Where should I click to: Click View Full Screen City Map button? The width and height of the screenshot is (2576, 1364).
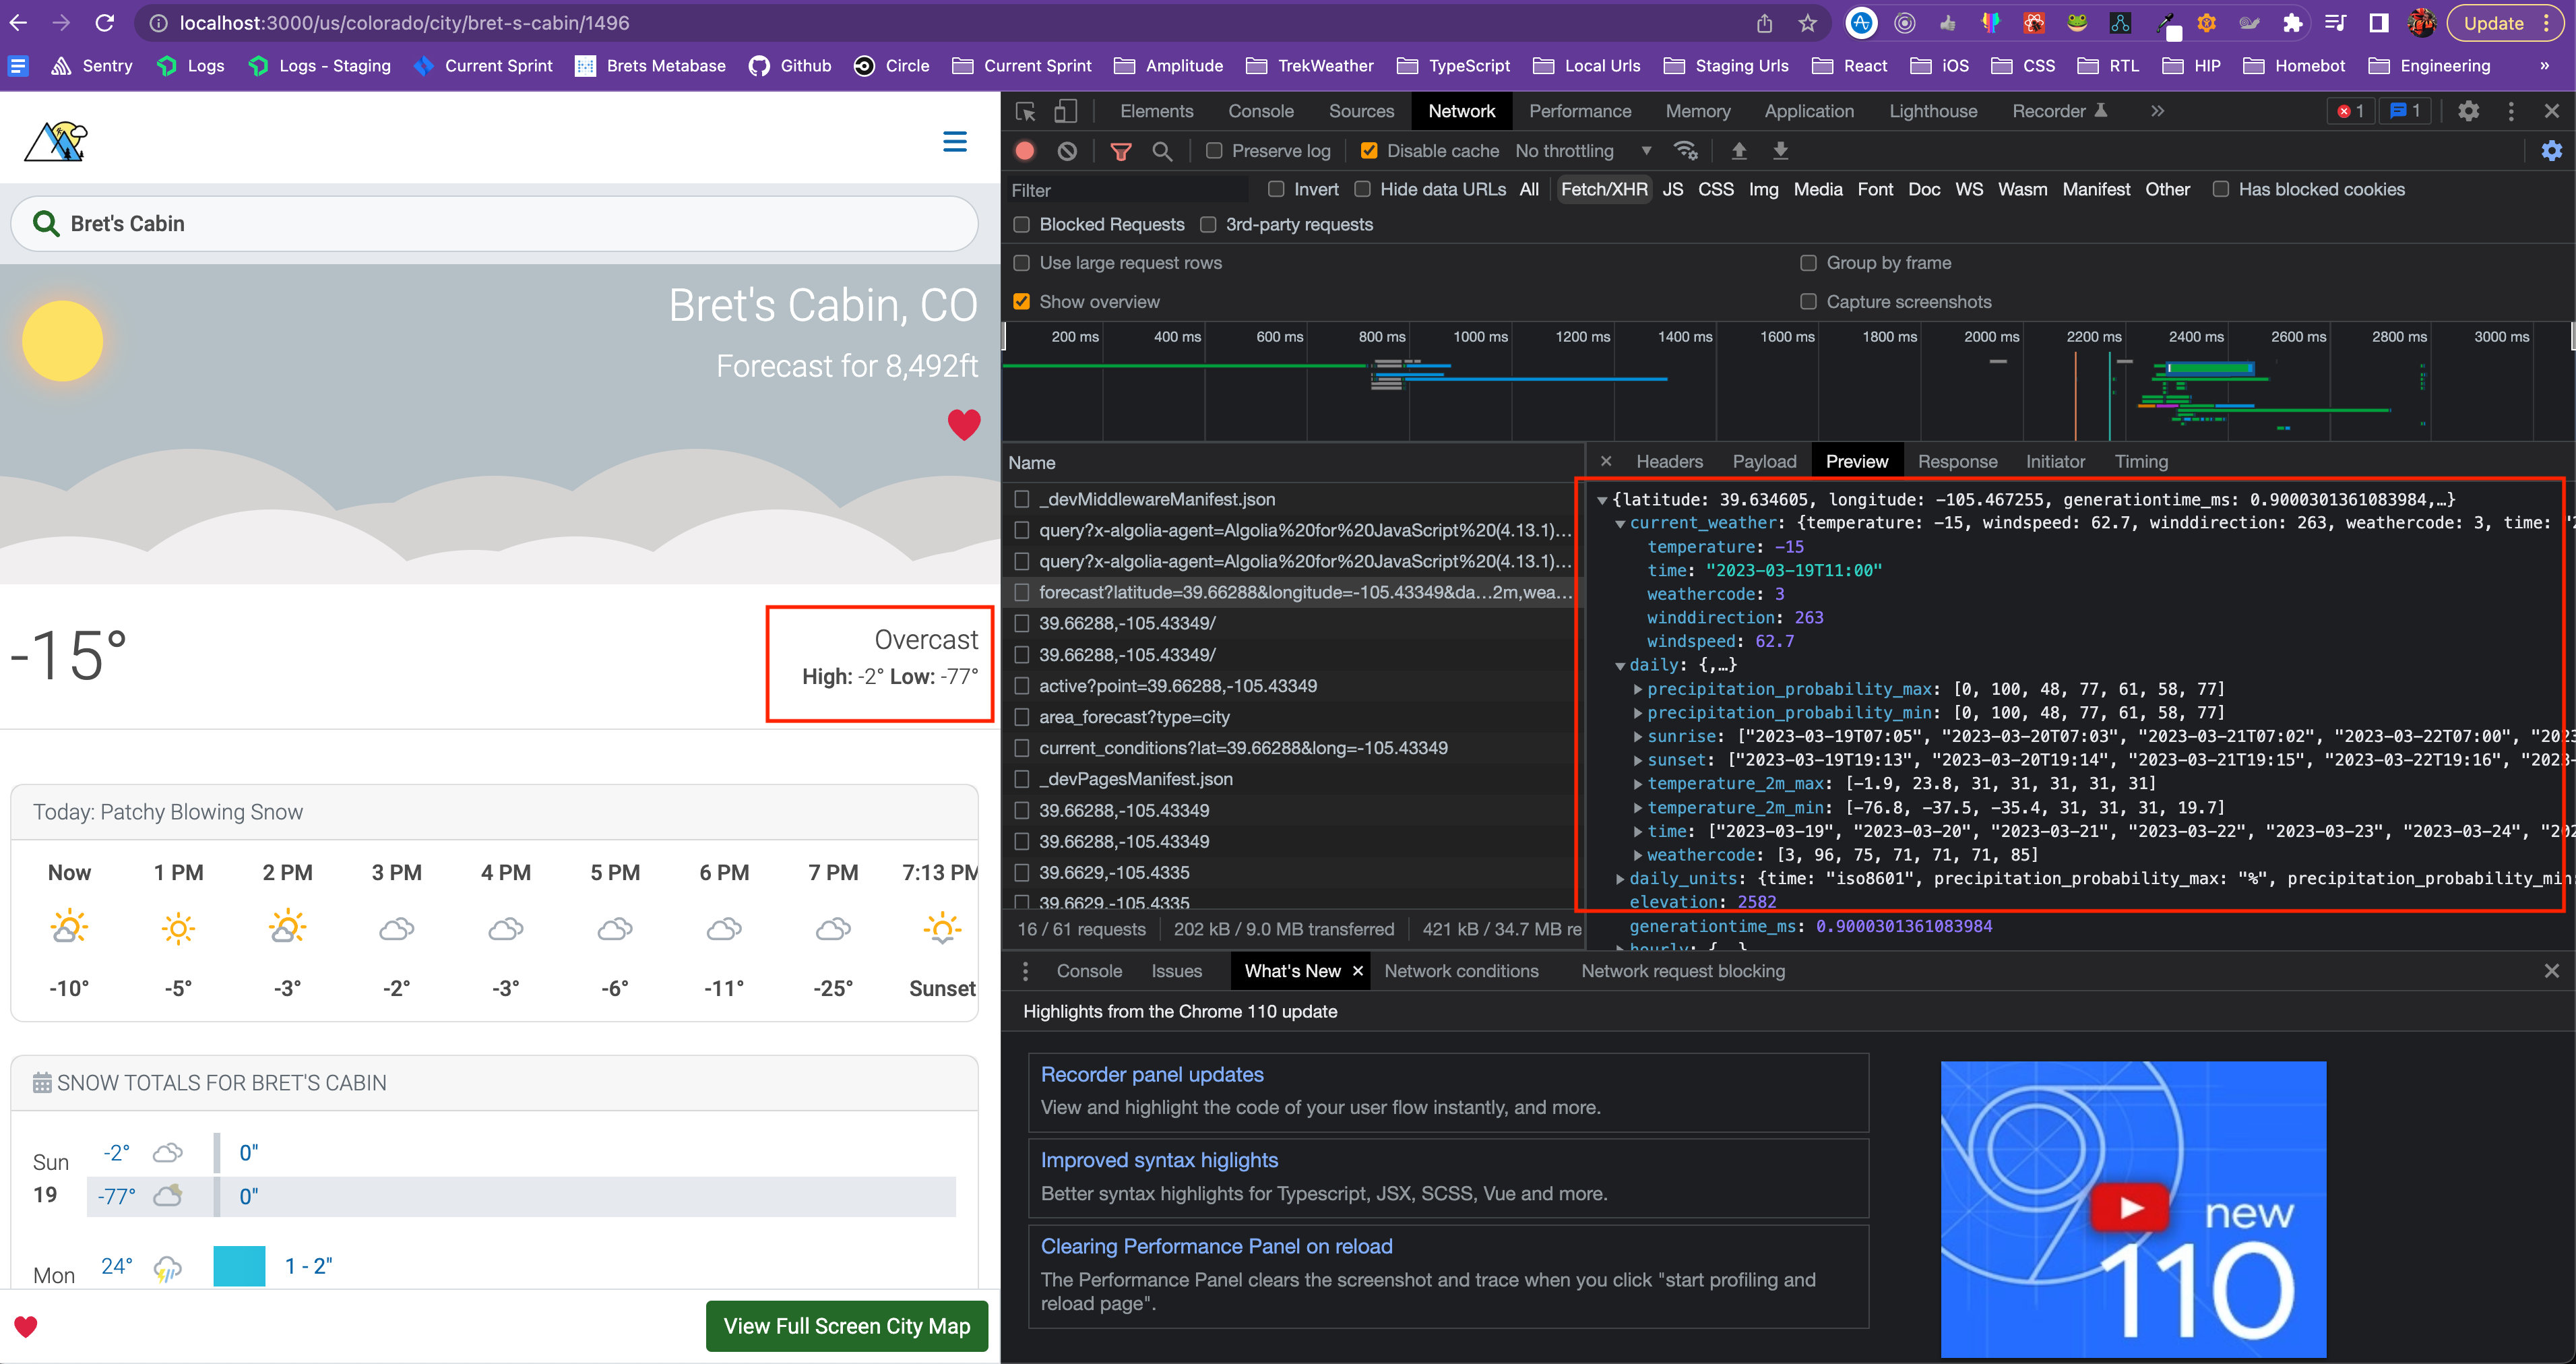tap(846, 1326)
